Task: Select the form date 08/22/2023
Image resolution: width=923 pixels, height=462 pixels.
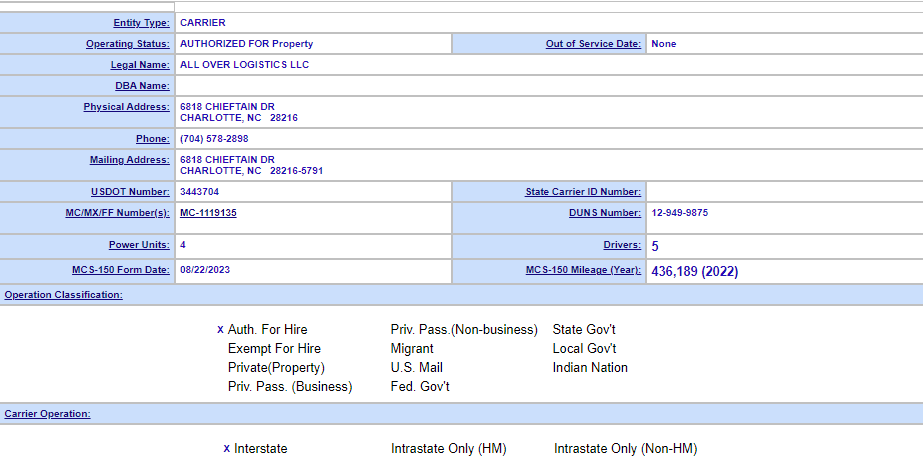Action: tap(205, 270)
